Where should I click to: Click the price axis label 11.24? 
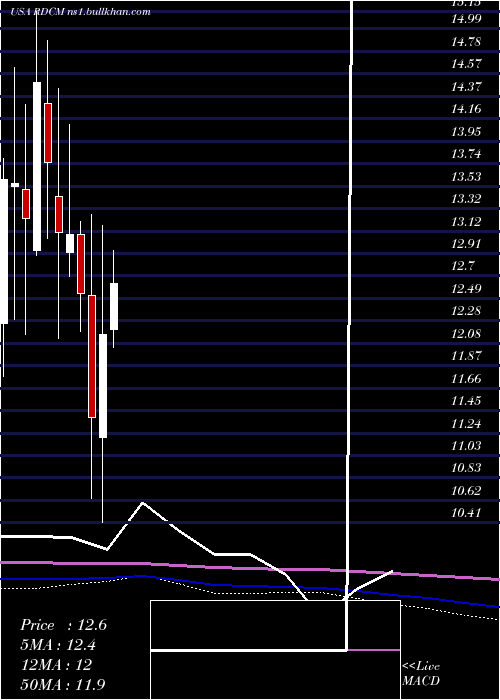(466, 424)
